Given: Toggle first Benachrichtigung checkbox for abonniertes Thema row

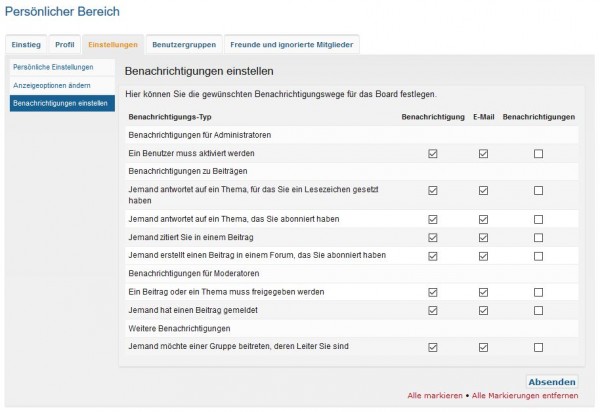Looking at the screenshot, I should coord(433,218).
